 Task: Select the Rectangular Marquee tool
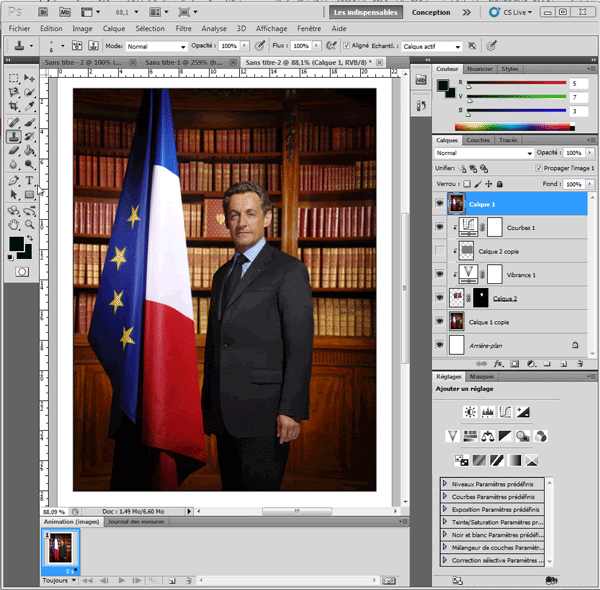click(x=13, y=78)
